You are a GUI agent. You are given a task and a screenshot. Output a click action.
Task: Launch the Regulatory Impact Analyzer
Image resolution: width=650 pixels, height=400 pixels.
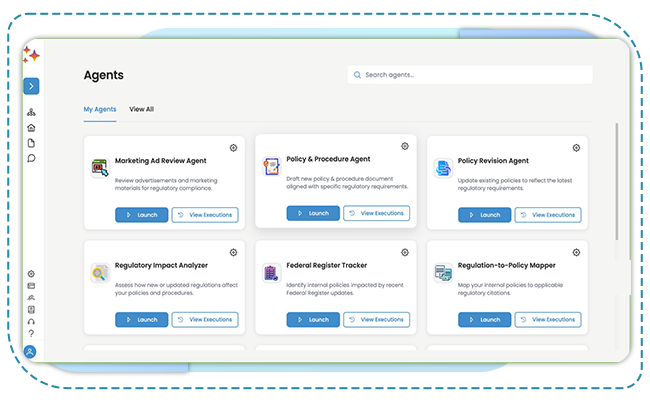click(x=142, y=320)
